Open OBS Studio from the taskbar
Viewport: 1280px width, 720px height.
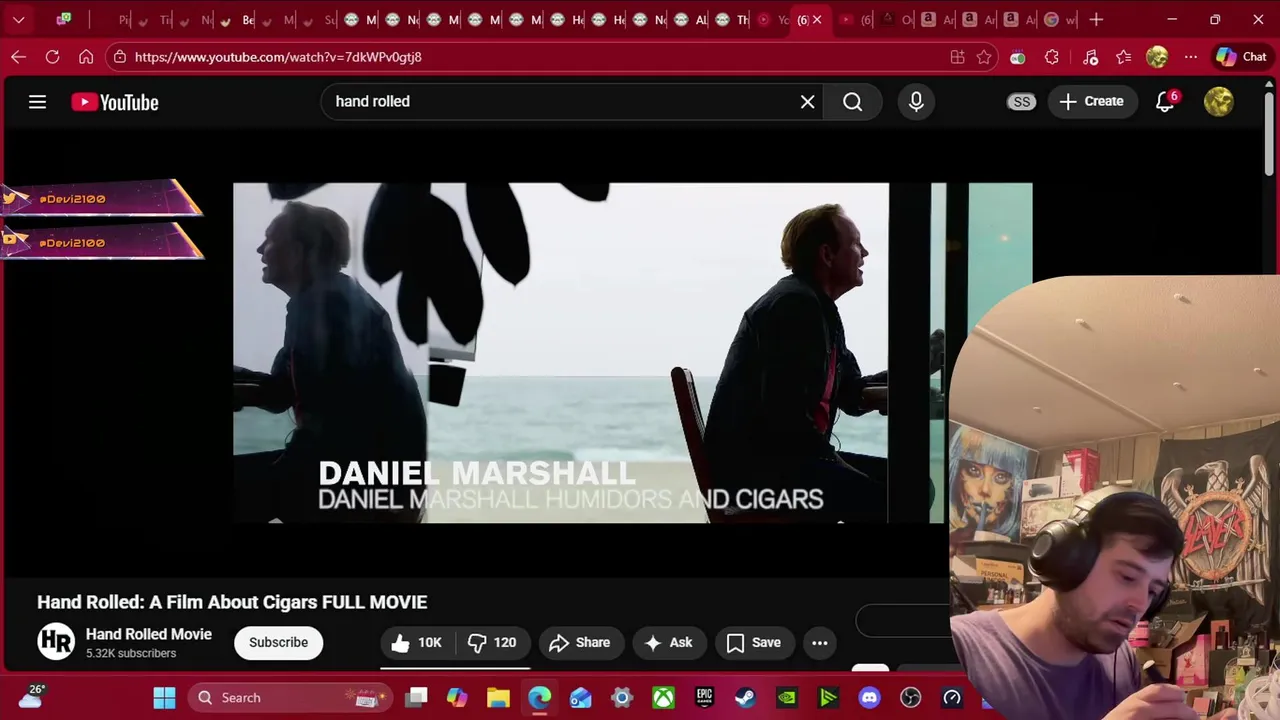910,697
